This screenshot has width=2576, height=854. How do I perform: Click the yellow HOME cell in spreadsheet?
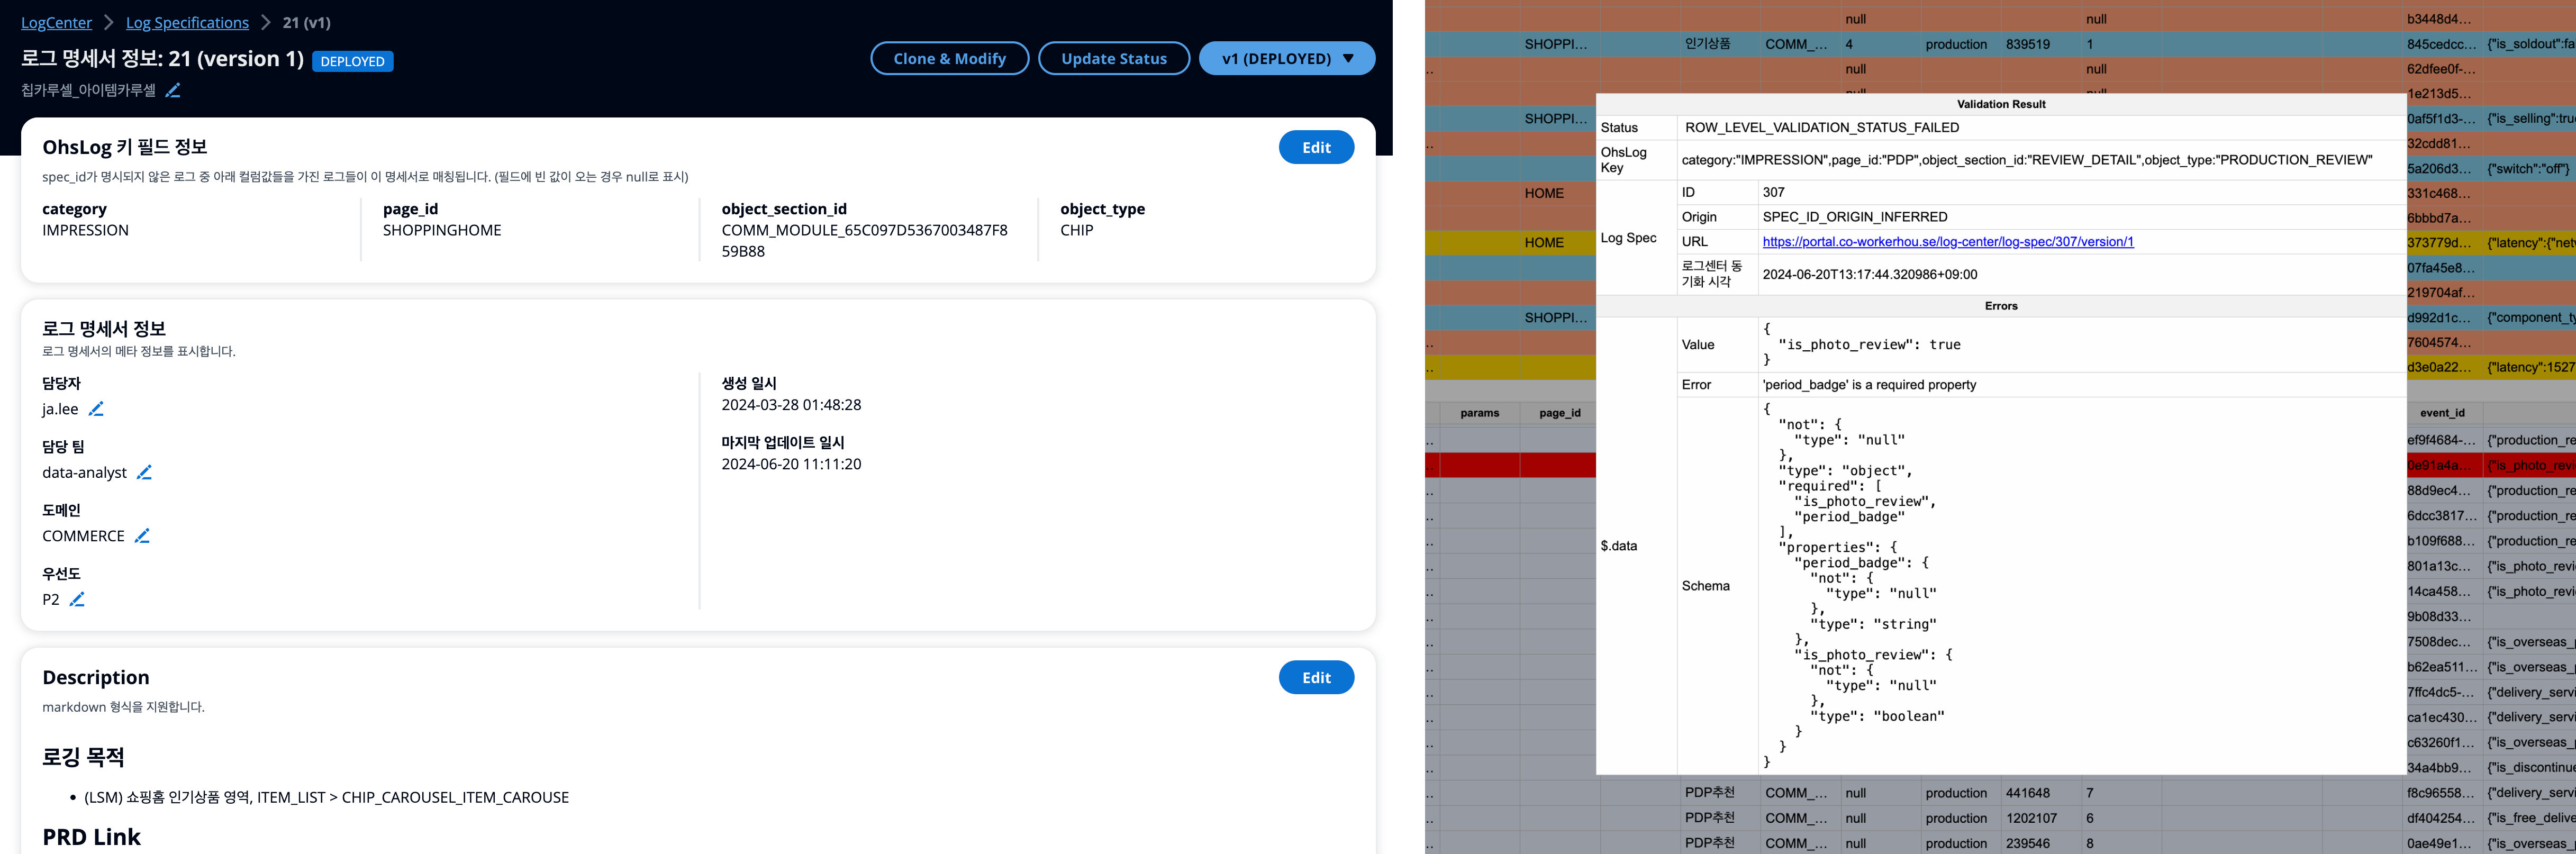pyautogui.click(x=1559, y=243)
